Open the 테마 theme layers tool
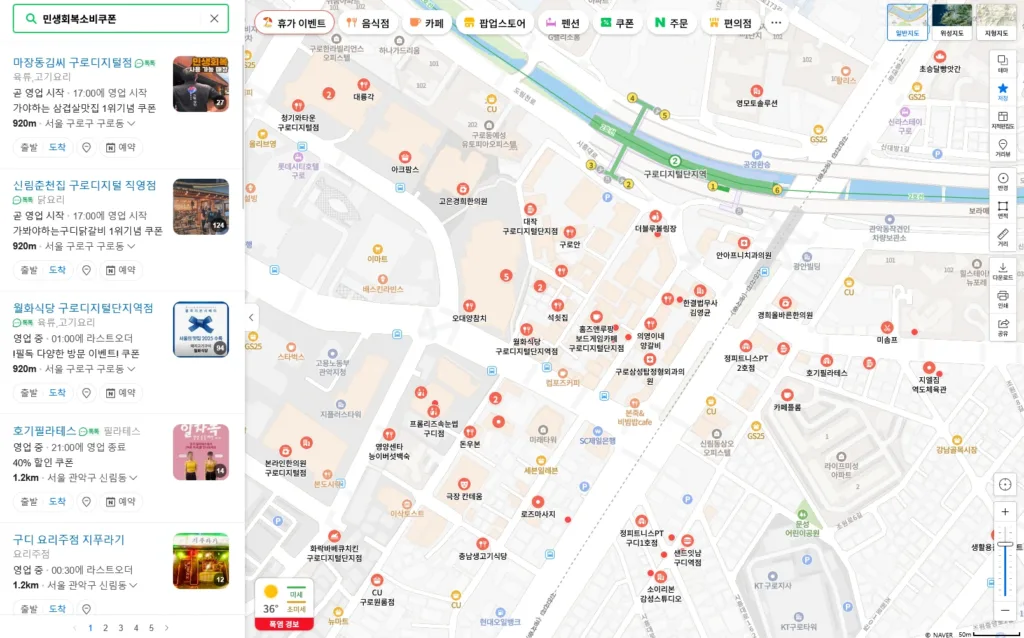The height and width of the screenshot is (638, 1024). tap(1003, 63)
